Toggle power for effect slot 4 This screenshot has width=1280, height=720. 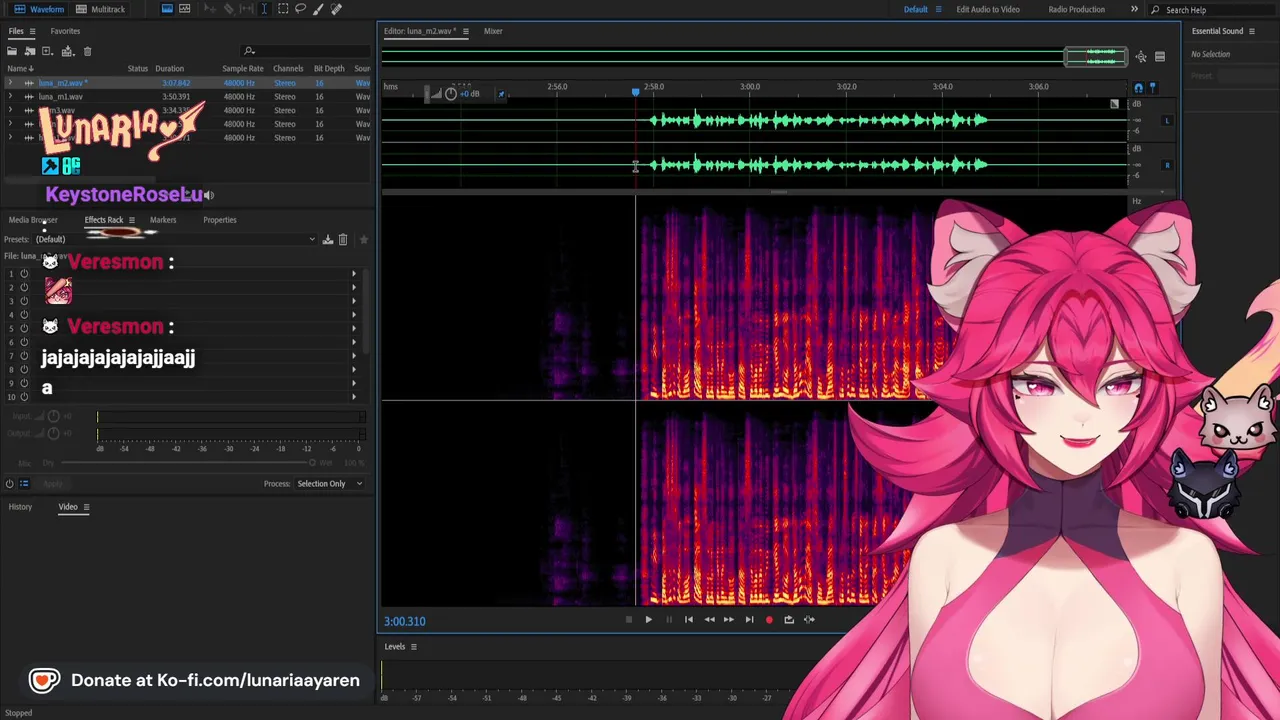(24, 314)
